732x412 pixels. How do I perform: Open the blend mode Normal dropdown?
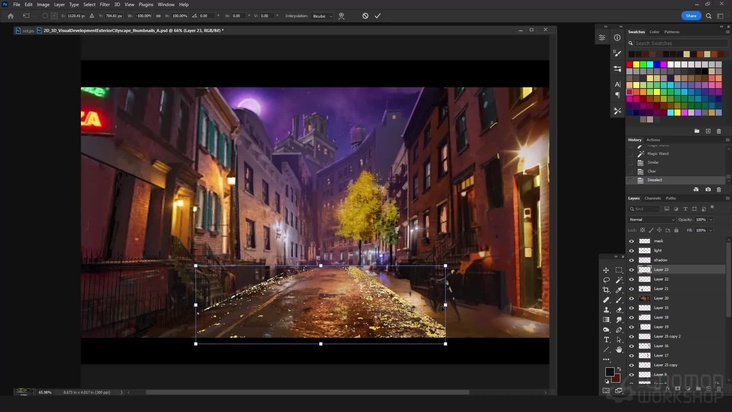point(652,219)
